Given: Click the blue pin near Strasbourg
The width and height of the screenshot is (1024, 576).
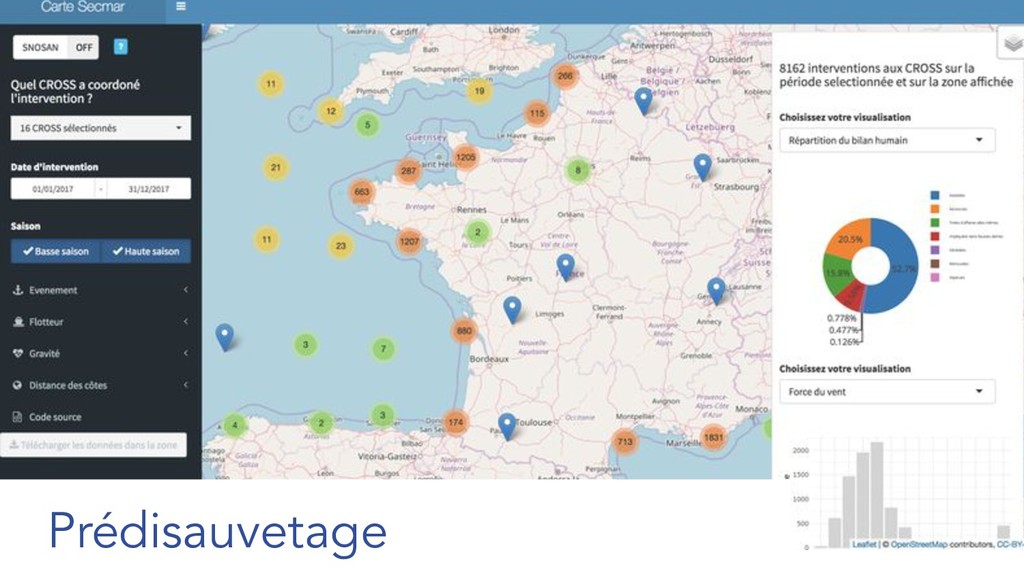Looking at the screenshot, I should click(703, 166).
